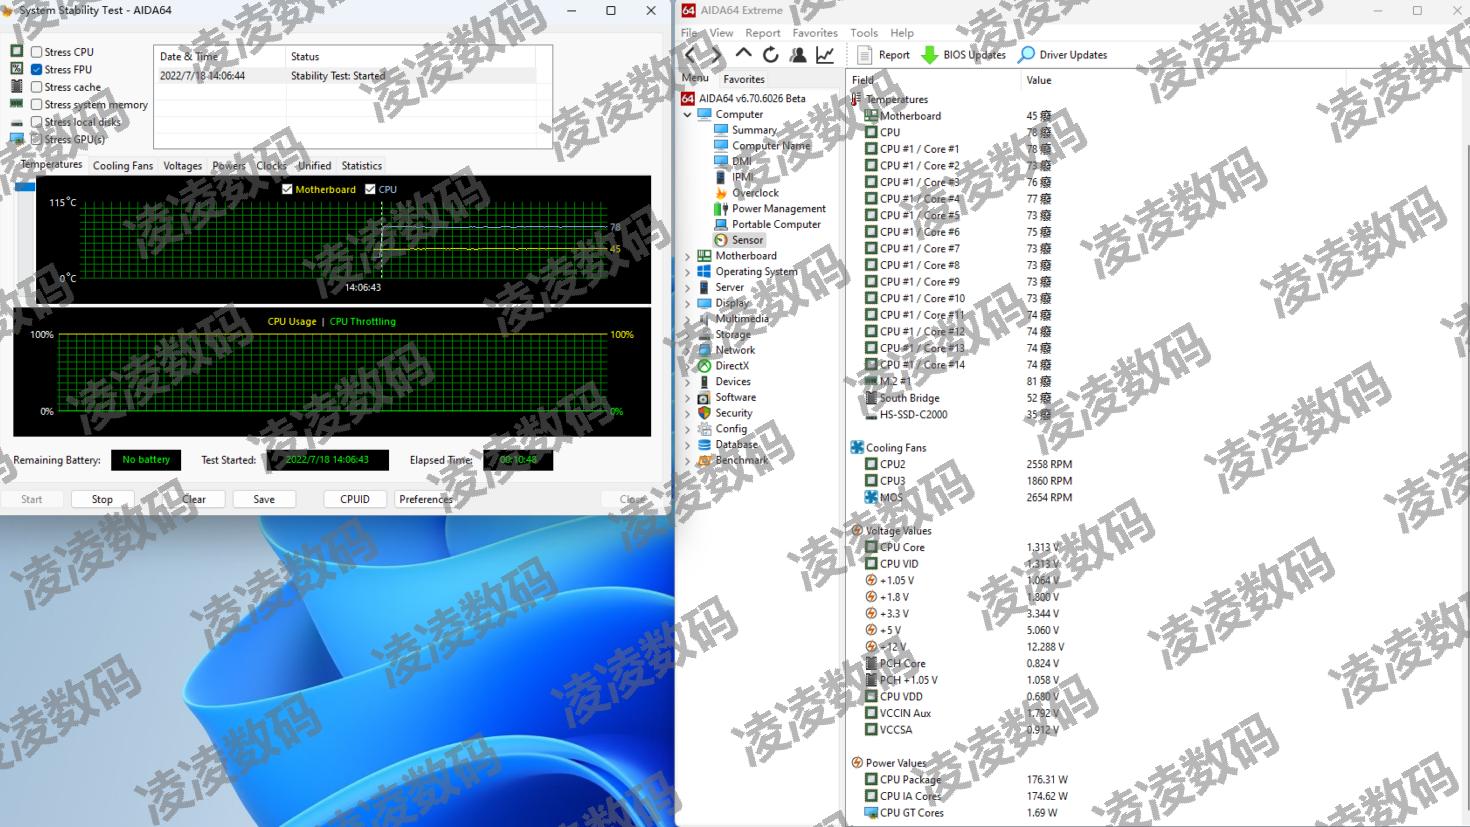Select Summary in the Computer tree
1470x827 pixels.
tap(745, 130)
